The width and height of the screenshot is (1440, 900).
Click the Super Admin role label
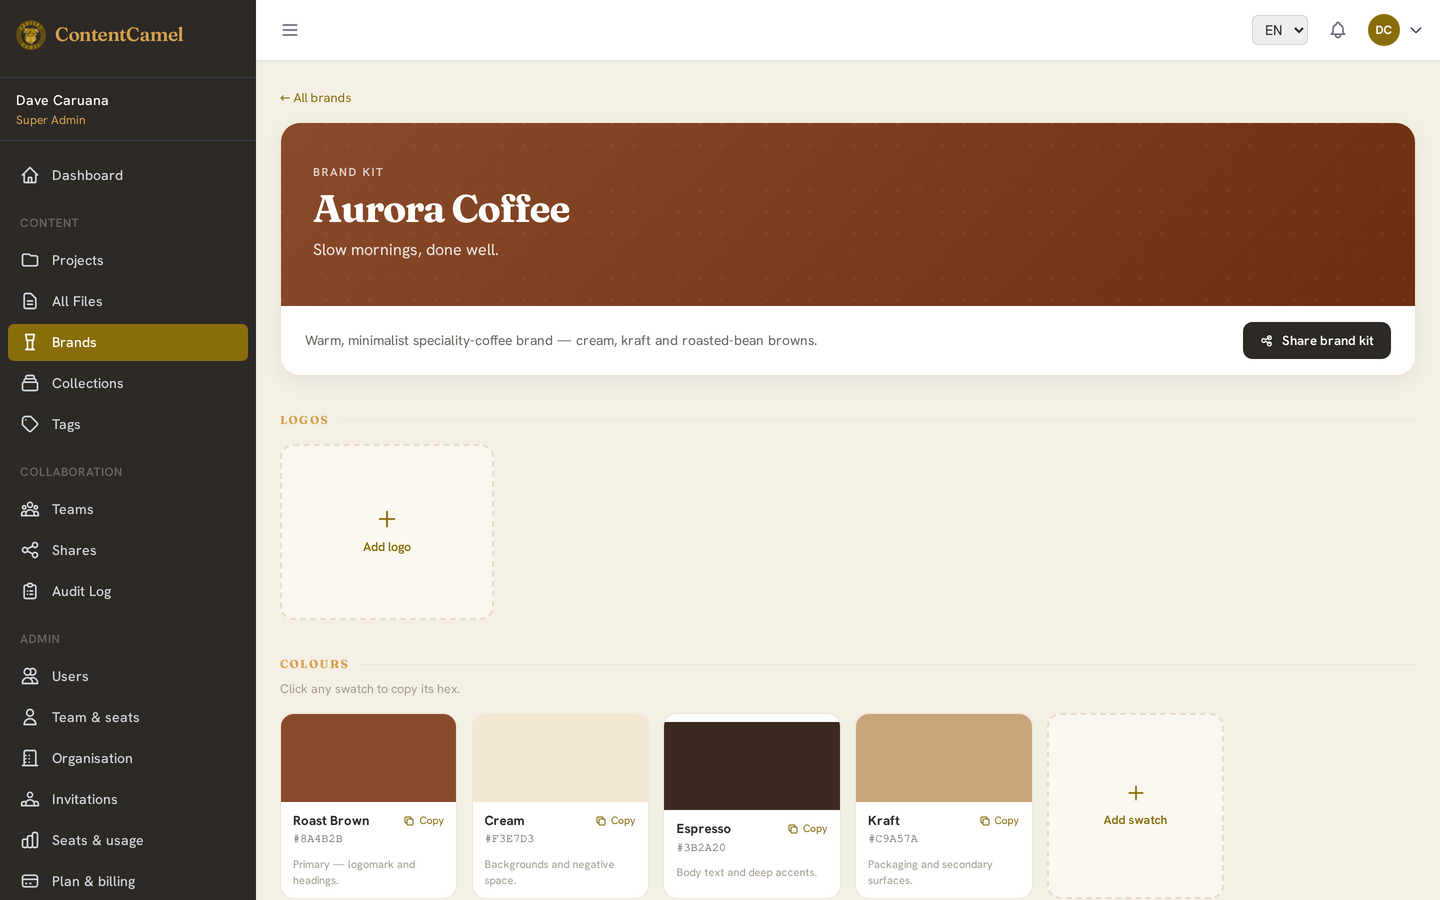51,120
